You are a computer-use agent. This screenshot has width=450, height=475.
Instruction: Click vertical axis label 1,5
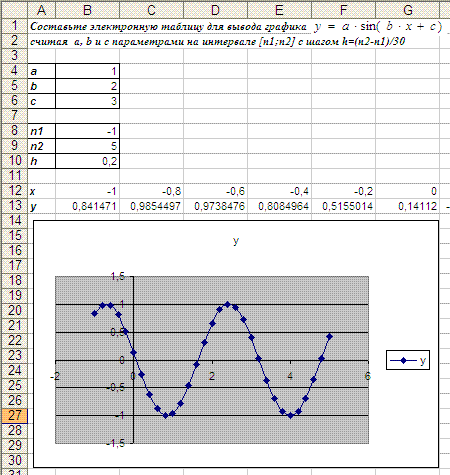tap(117, 276)
